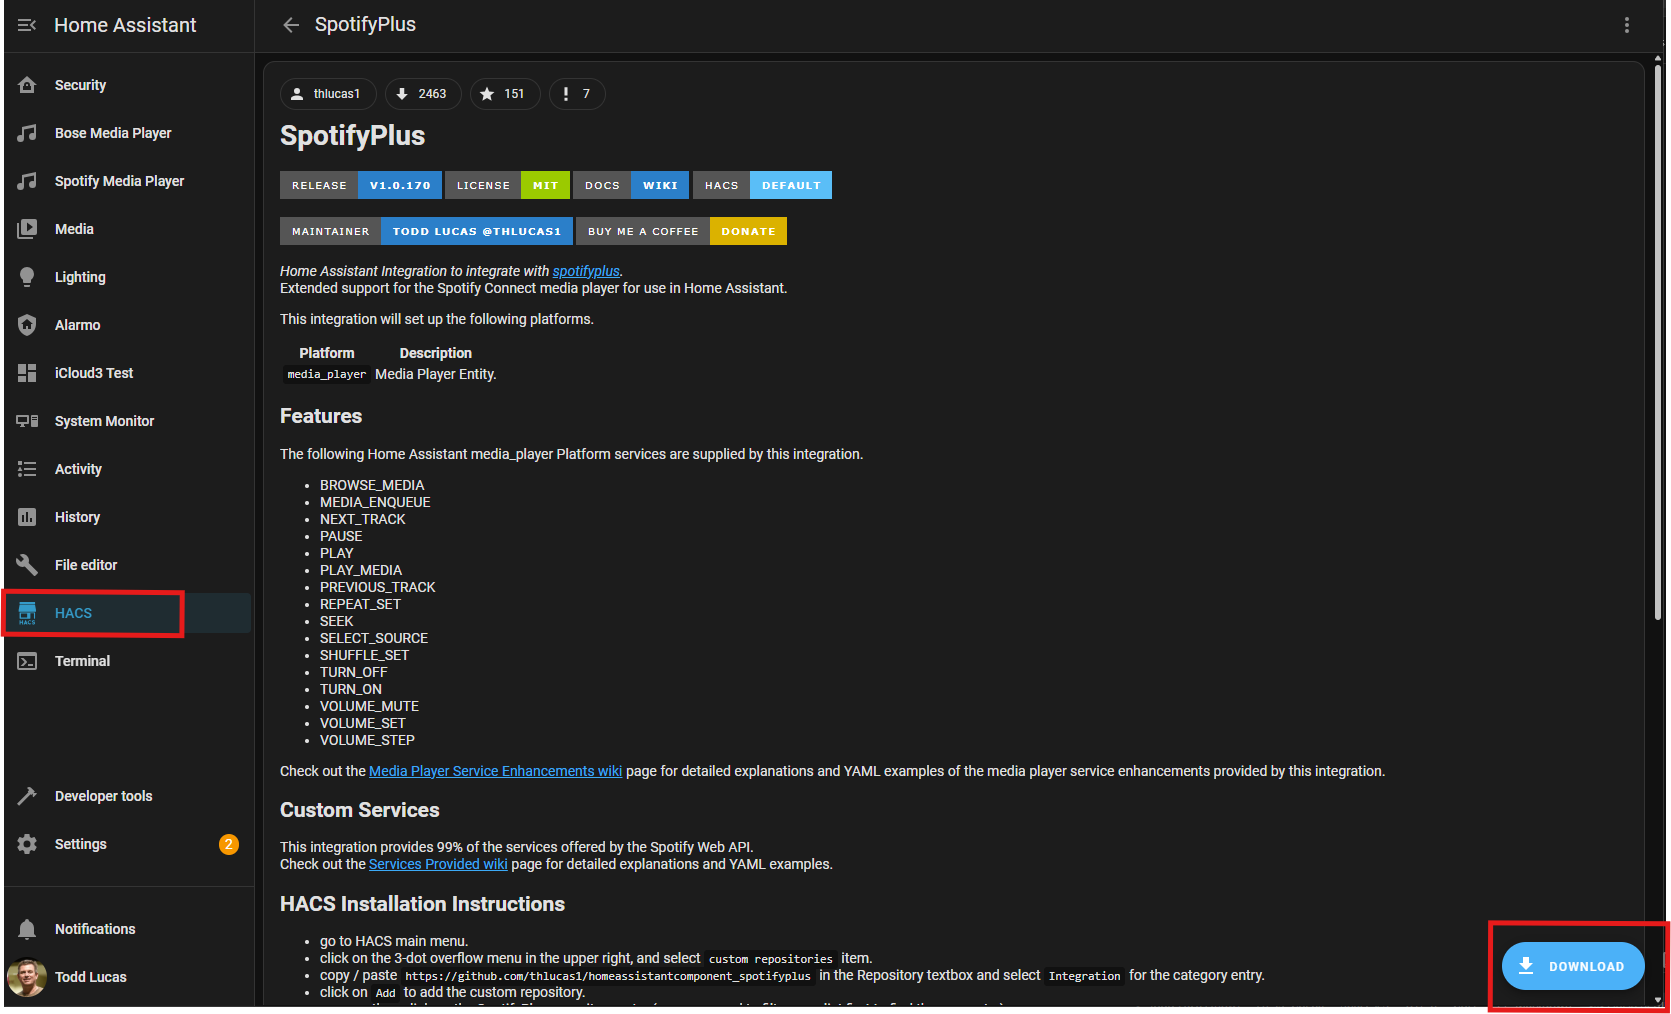The width and height of the screenshot is (1671, 1014).
Task: Open Media Player Service Enhancements wiki link
Action: 495,771
